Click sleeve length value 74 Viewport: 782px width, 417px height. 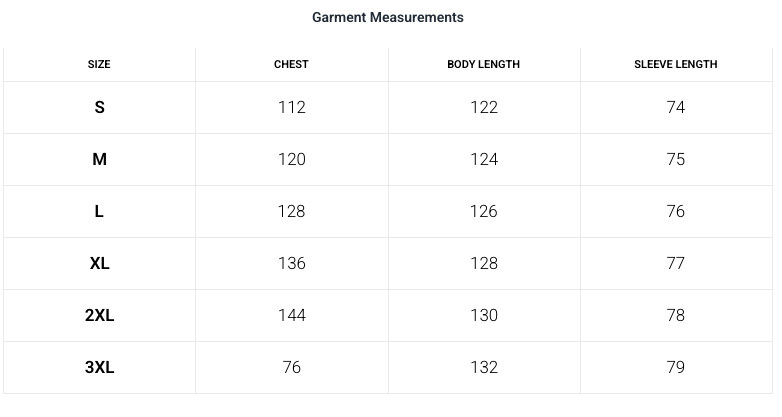pos(675,107)
